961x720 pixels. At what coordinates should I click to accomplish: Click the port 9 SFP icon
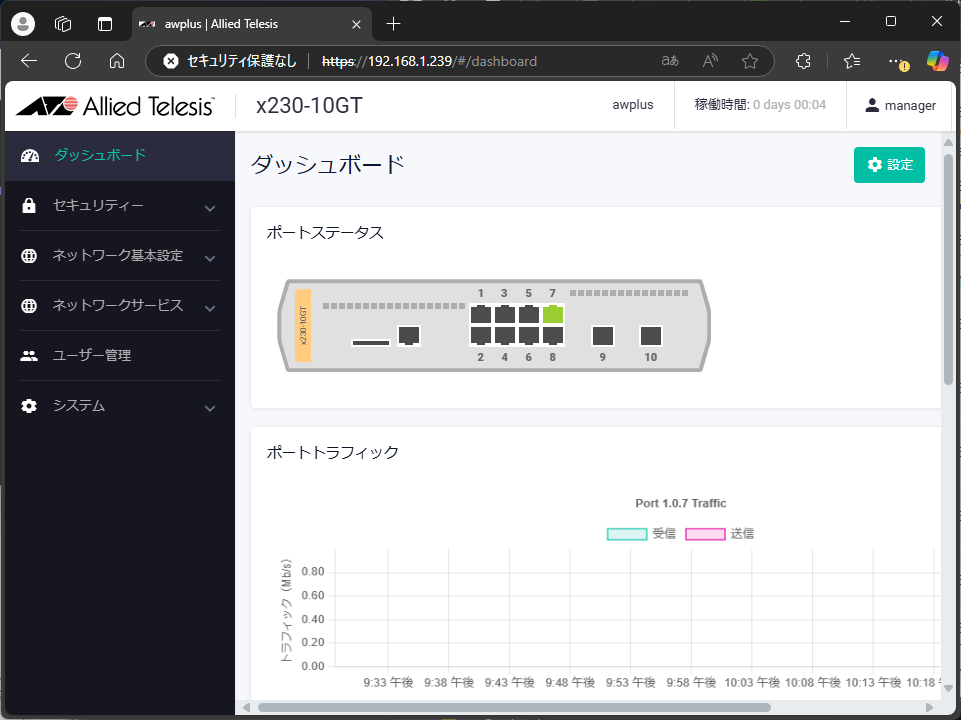[602, 336]
